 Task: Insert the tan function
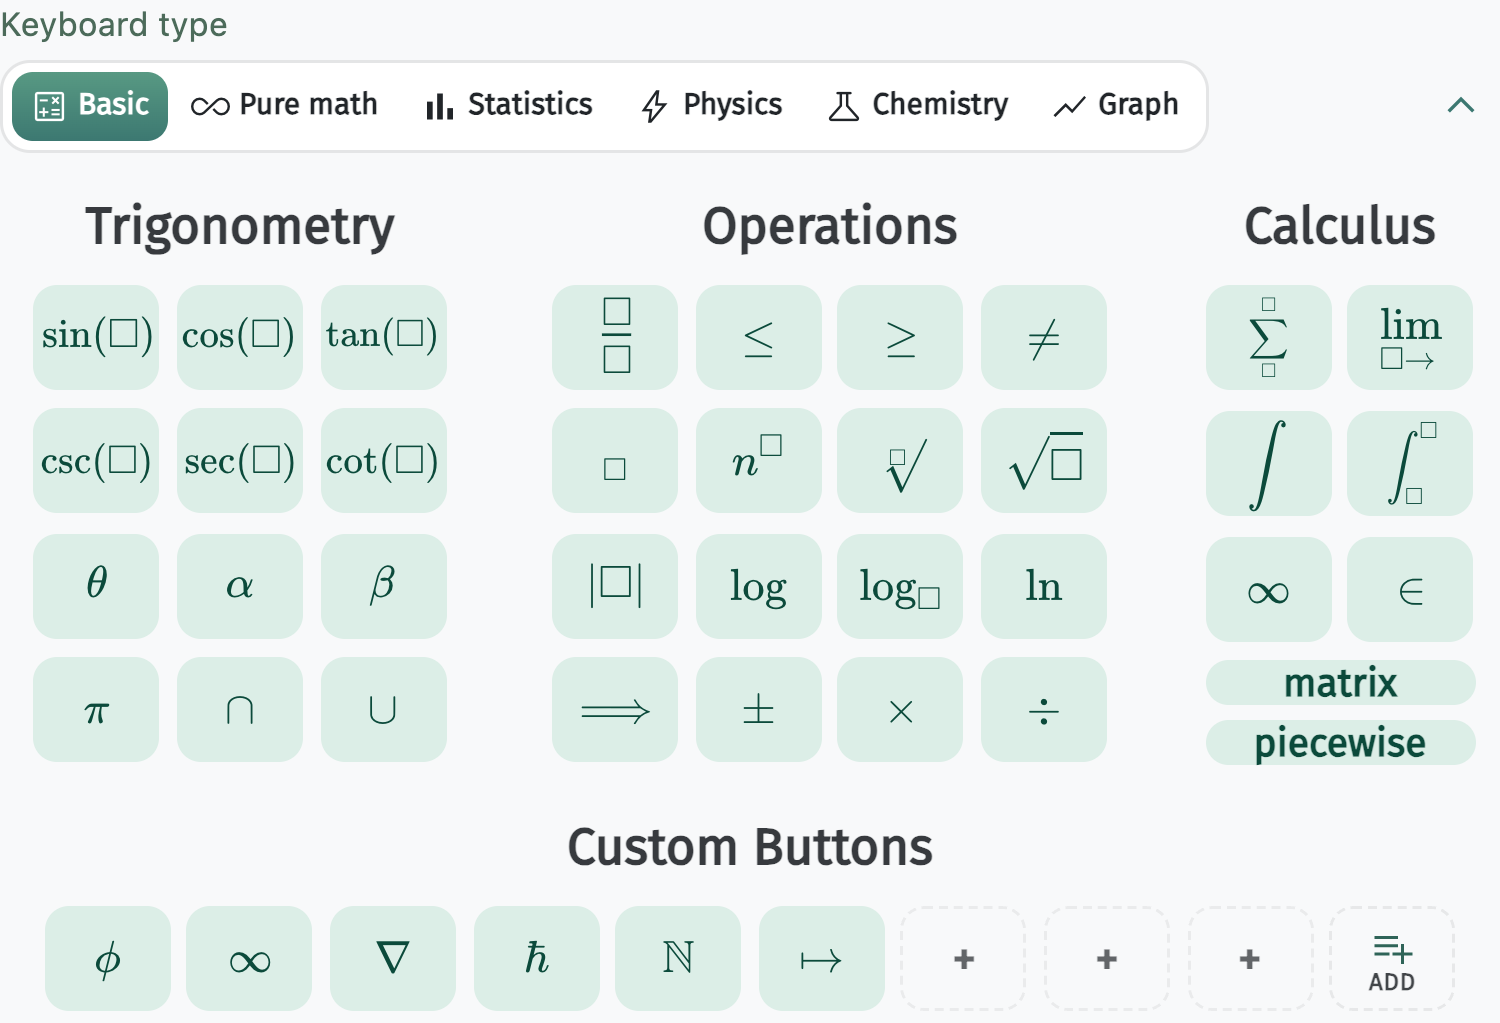[384, 337]
